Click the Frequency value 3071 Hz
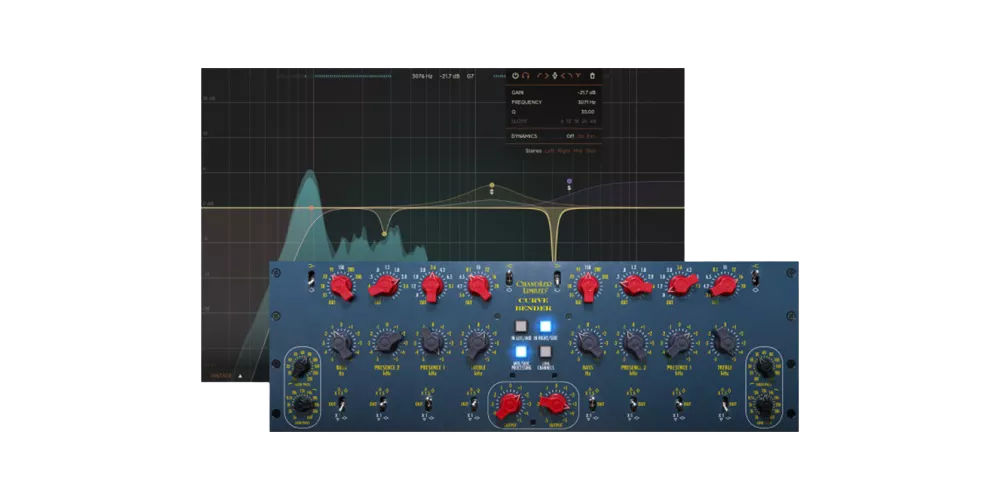 tap(587, 102)
